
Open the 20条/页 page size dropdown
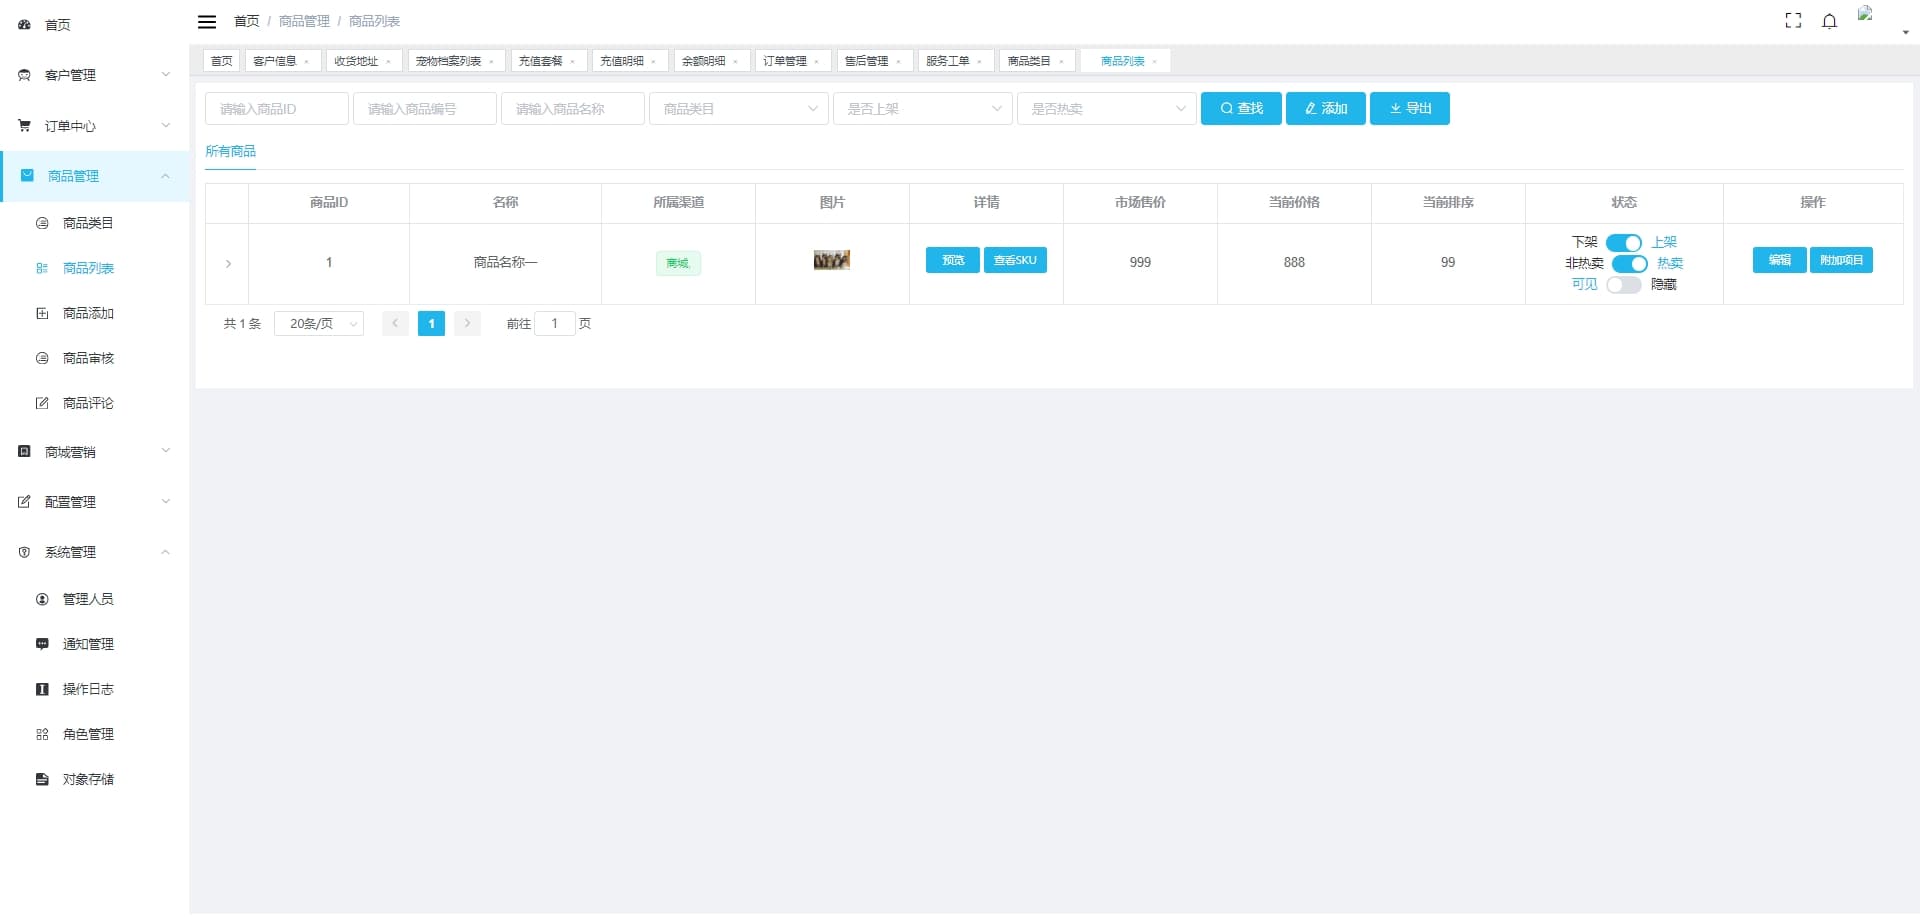coord(319,324)
